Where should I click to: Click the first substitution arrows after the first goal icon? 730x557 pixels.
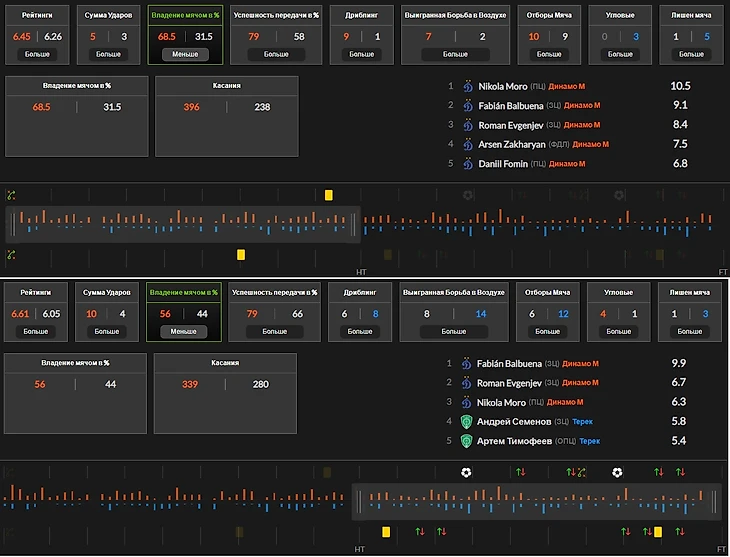(520, 472)
